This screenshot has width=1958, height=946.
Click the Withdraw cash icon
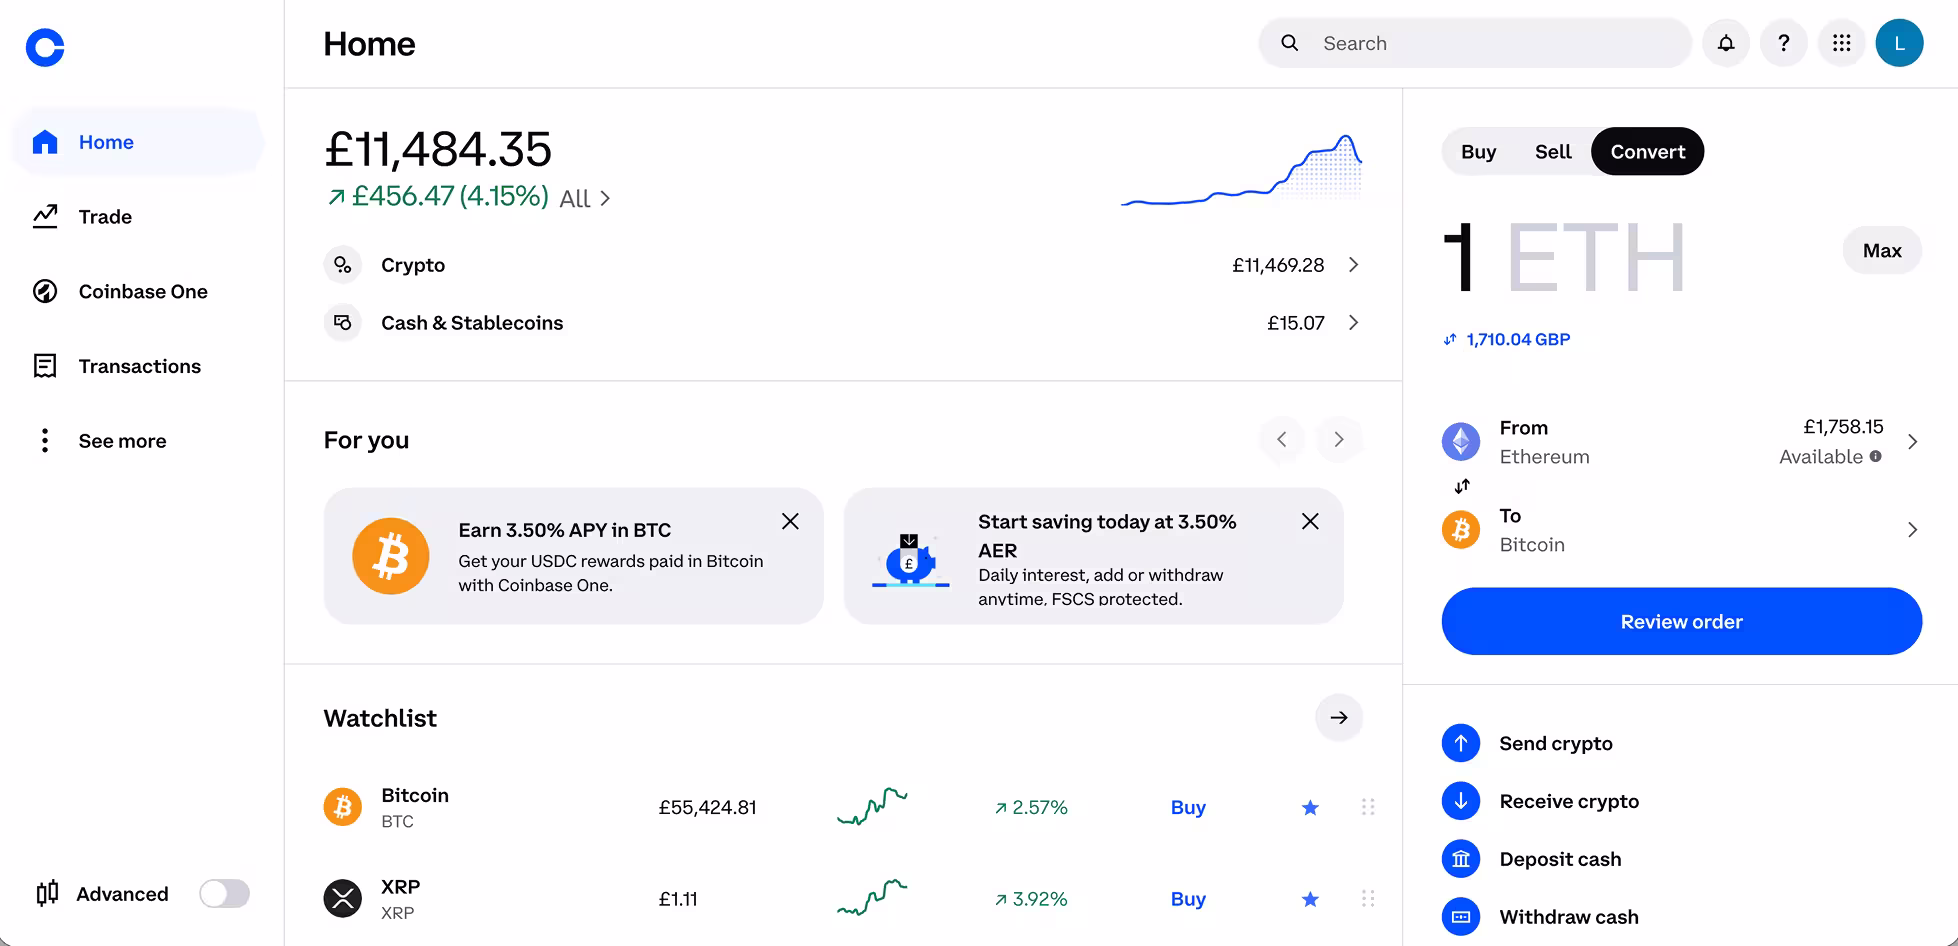tap(1461, 917)
